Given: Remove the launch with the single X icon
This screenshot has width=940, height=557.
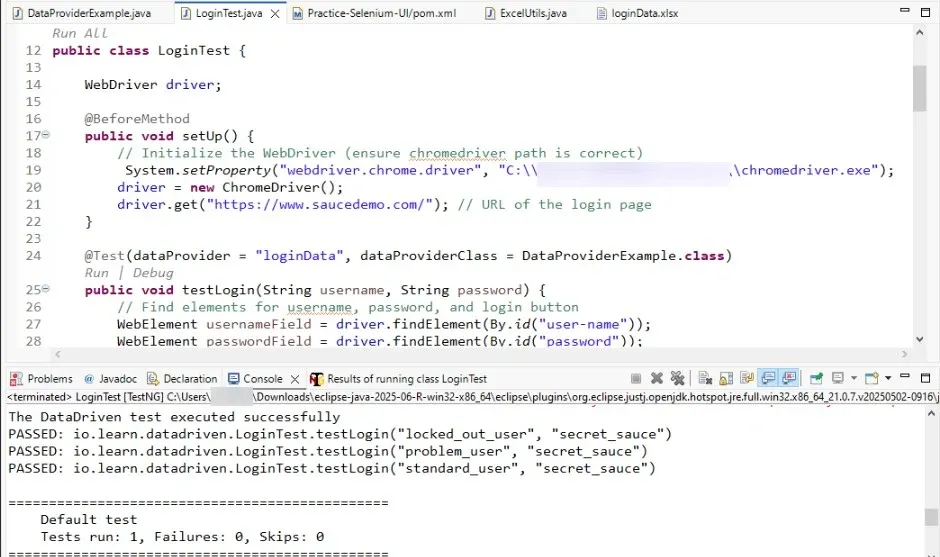Looking at the screenshot, I should pos(657,378).
